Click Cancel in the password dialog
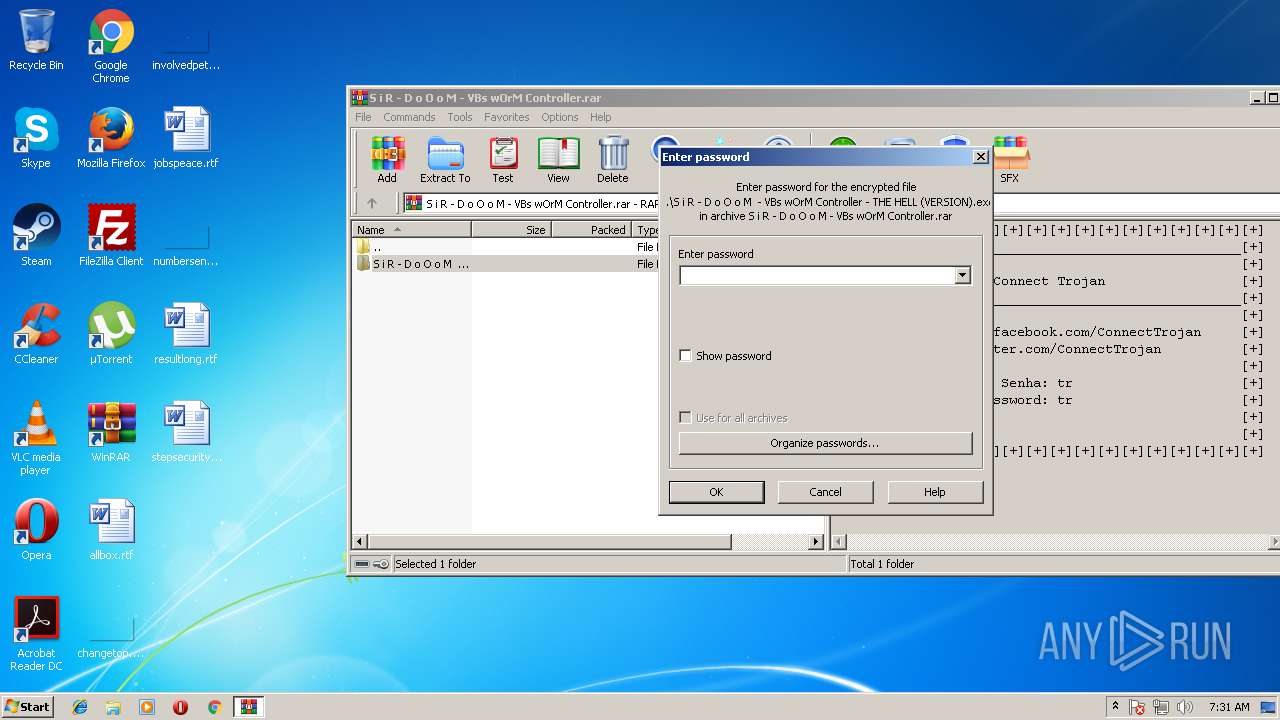Image resolution: width=1280 pixels, height=720 pixels. click(825, 492)
